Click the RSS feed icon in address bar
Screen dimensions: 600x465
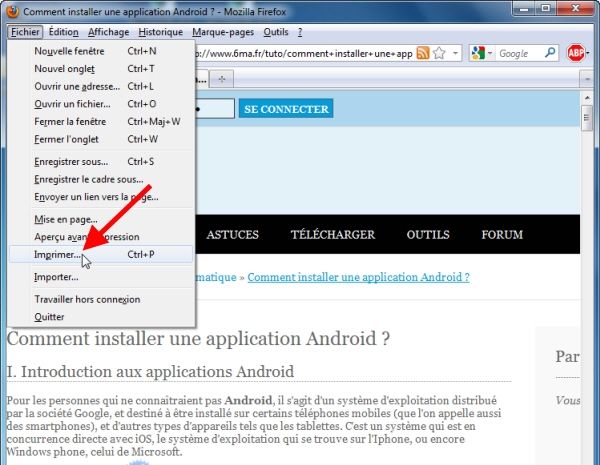[423, 53]
